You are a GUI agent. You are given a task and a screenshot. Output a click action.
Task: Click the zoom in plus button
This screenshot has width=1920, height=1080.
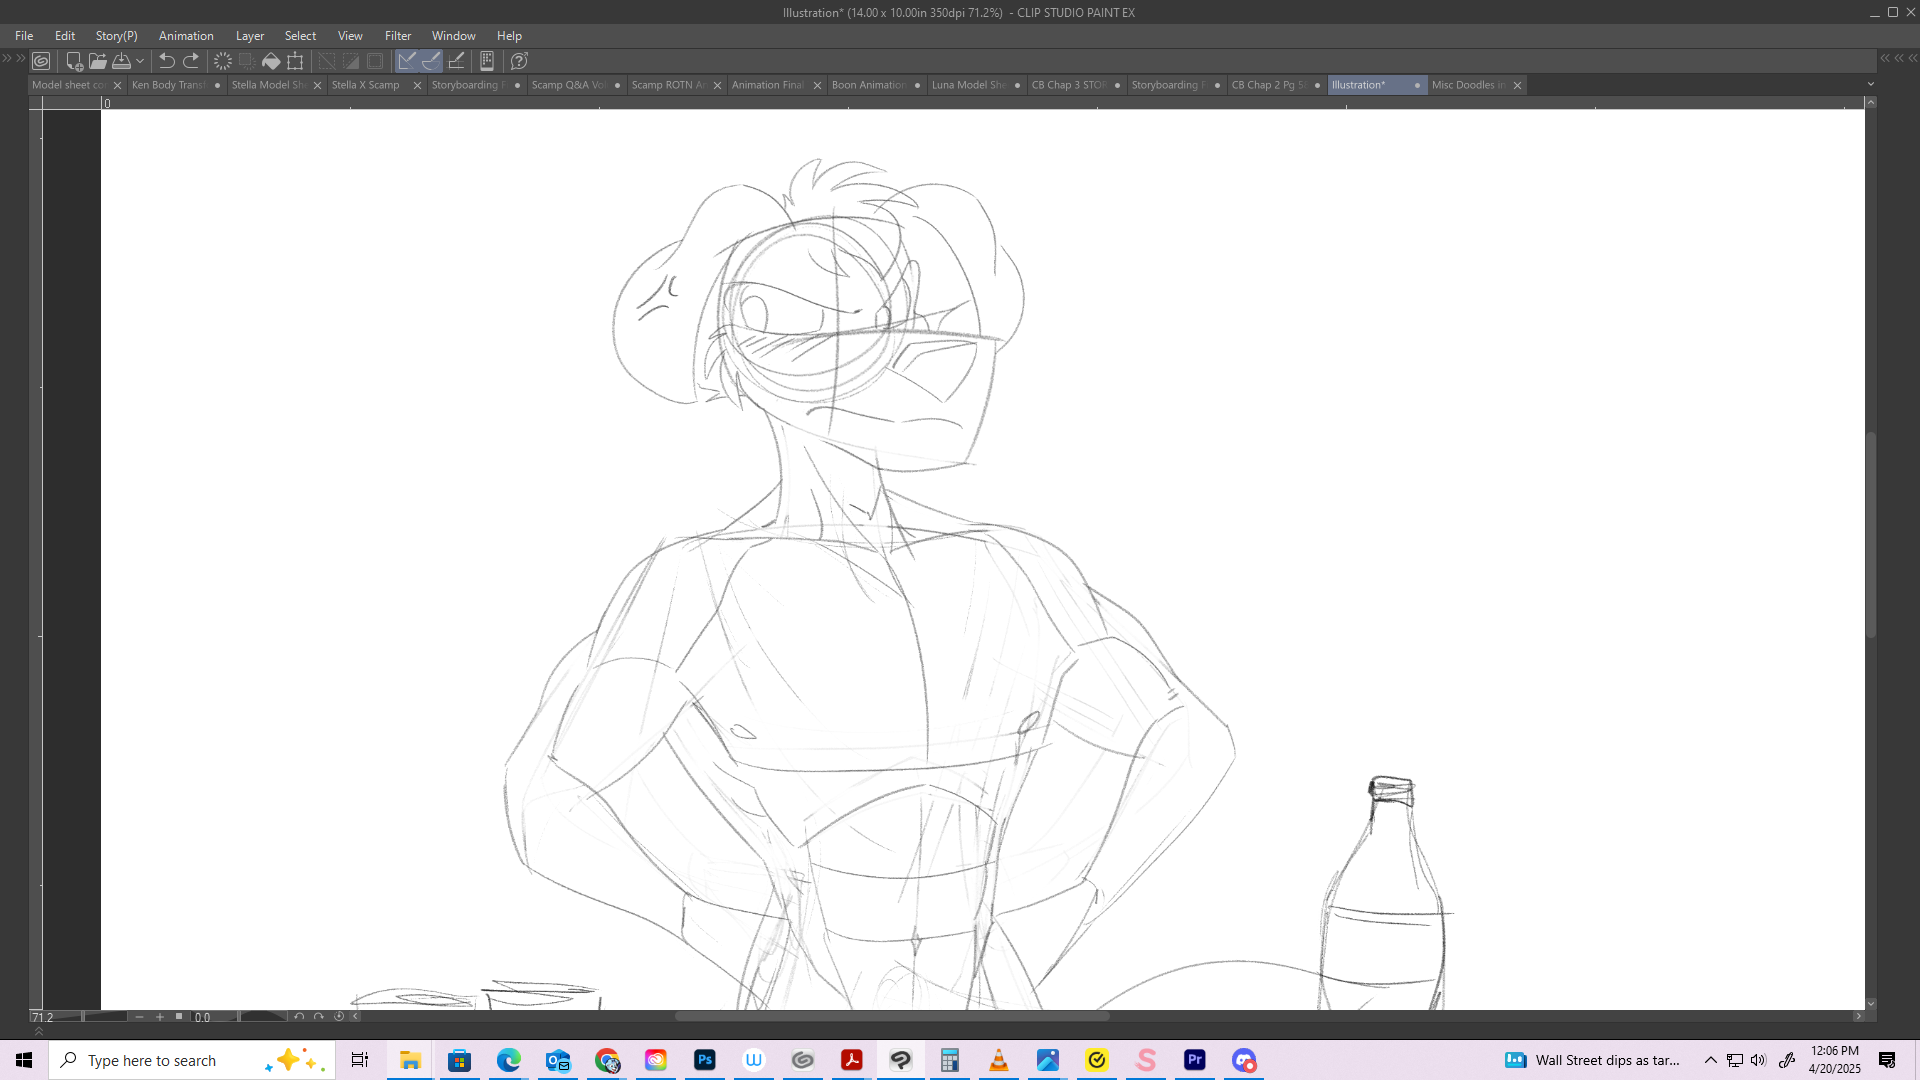[160, 1017]
